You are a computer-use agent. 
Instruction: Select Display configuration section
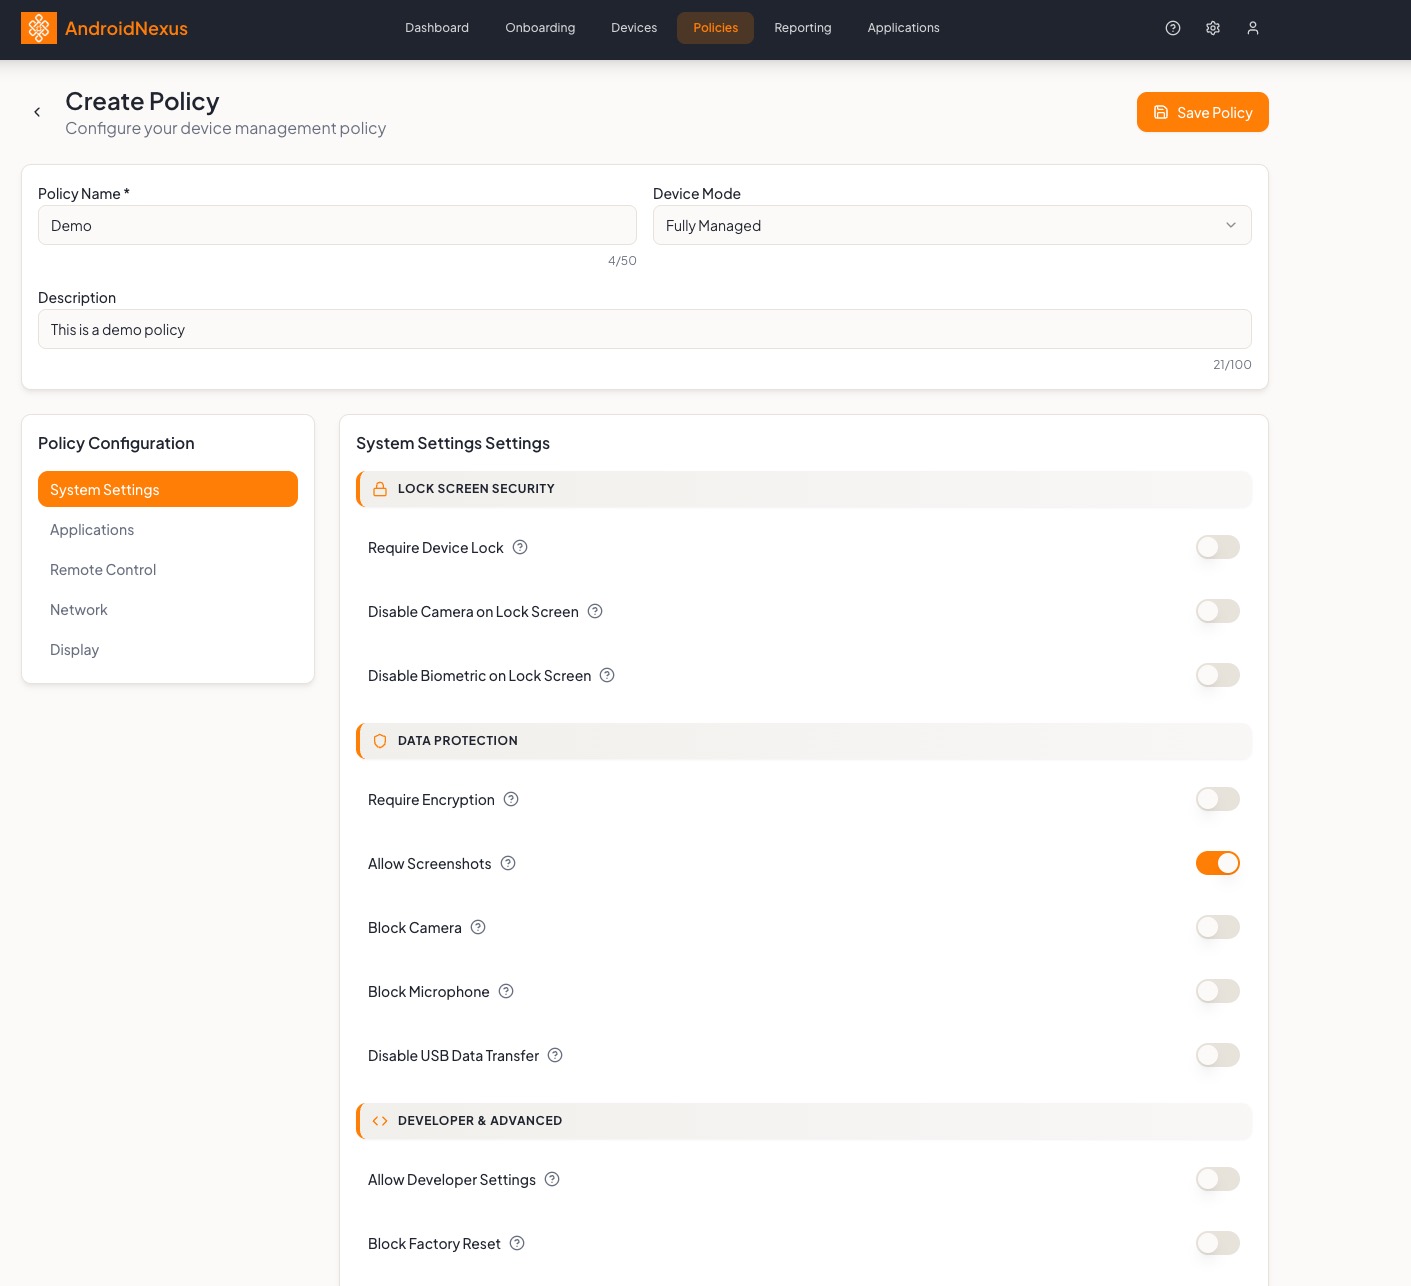point(168,649)
